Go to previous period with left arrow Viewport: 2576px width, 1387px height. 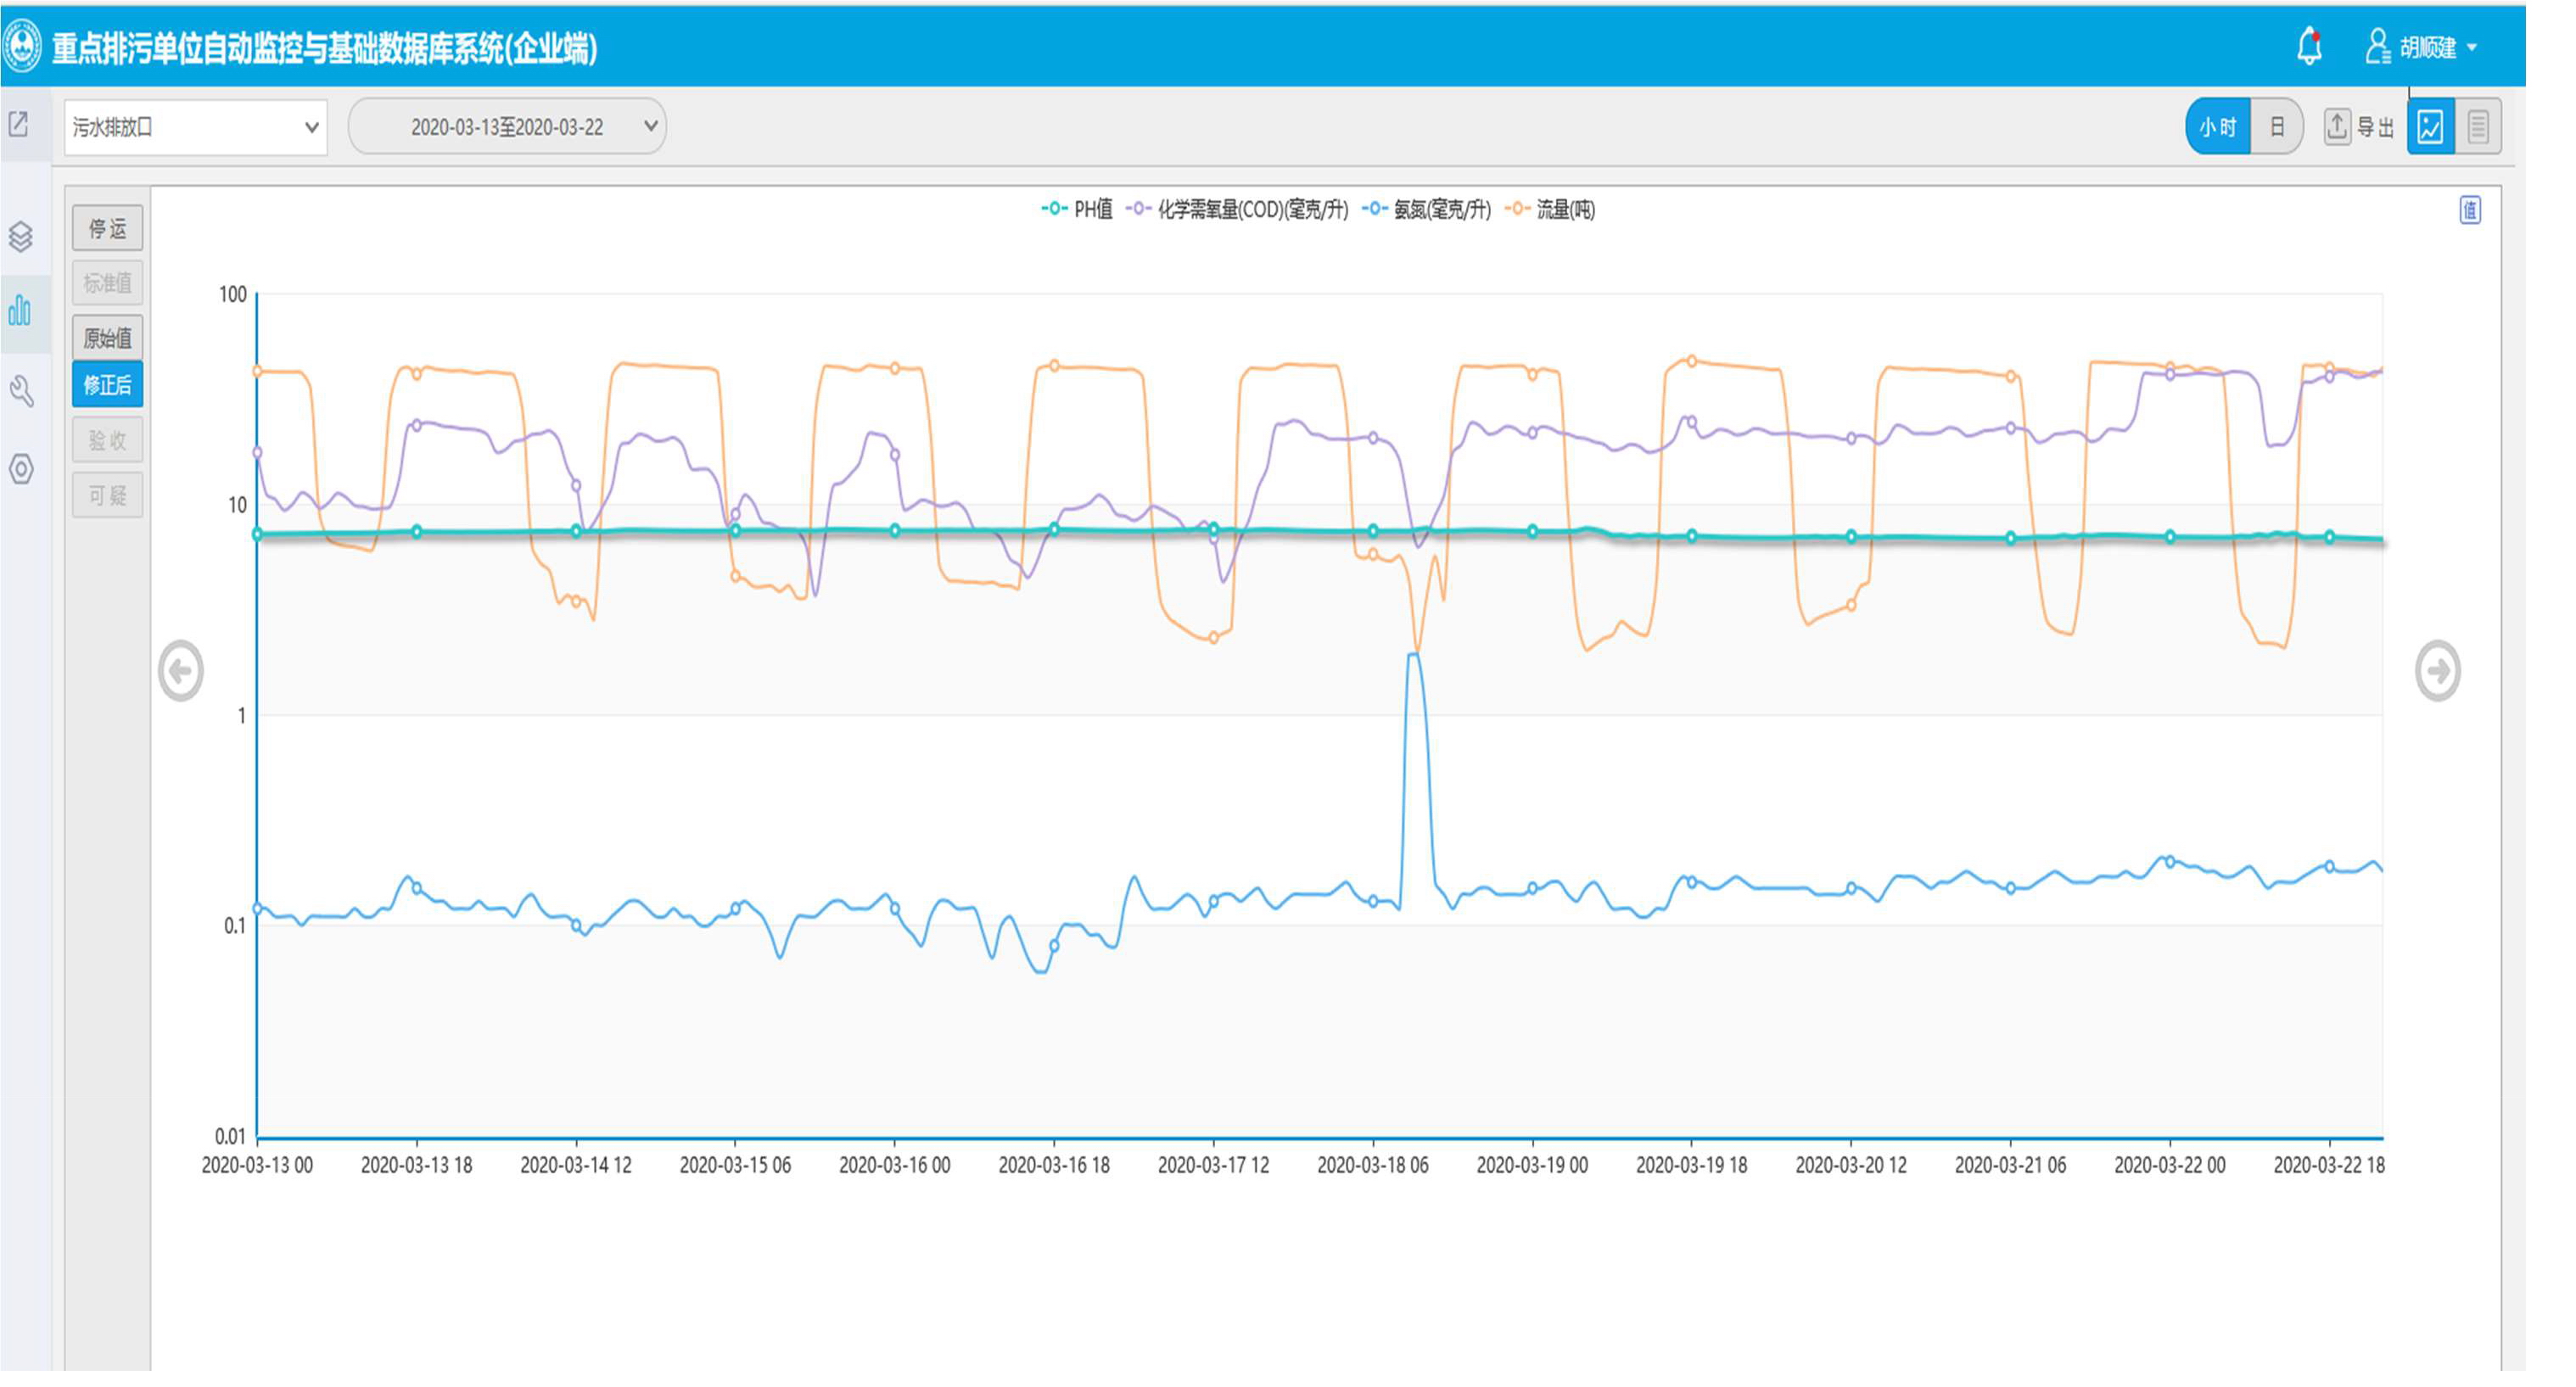tap(181, 670)
